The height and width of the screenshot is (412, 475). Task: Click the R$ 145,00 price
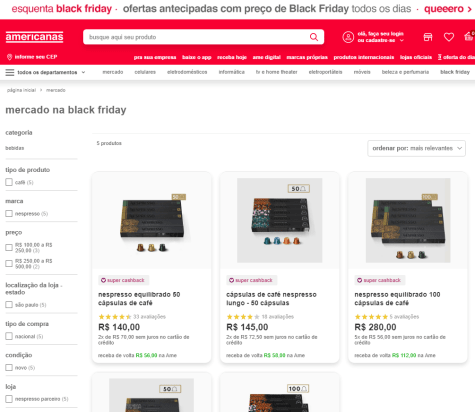pyautogui.click(x=247, y=327)
